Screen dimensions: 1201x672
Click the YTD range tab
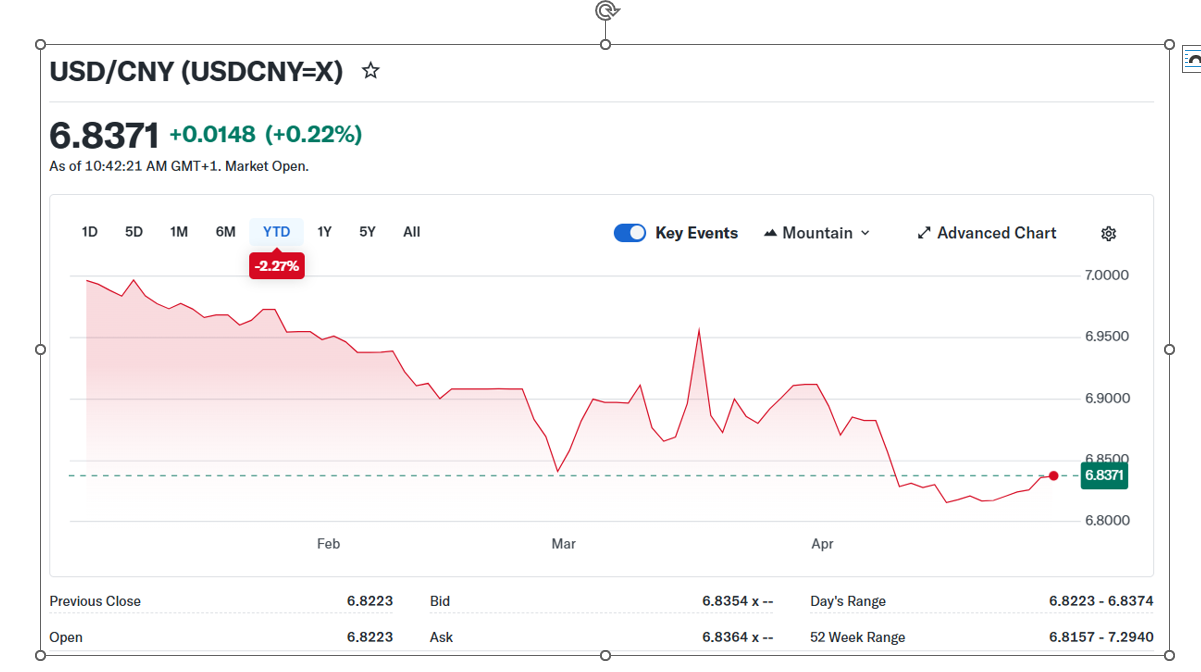pos(276,232)
